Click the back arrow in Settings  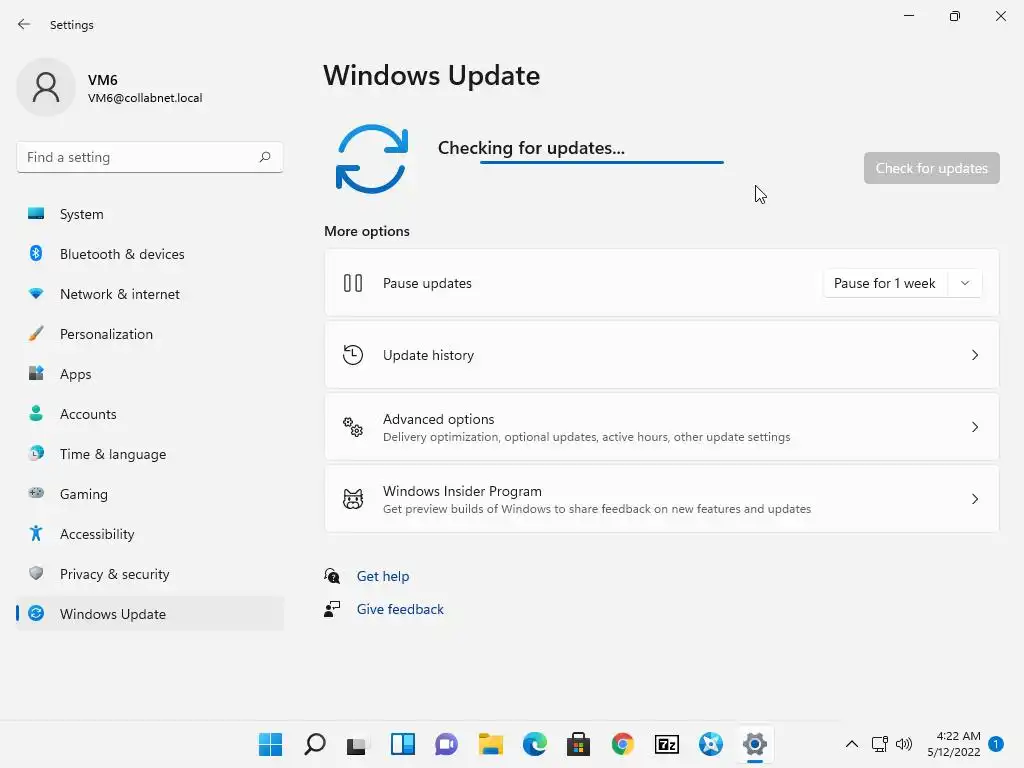[24, 24]
